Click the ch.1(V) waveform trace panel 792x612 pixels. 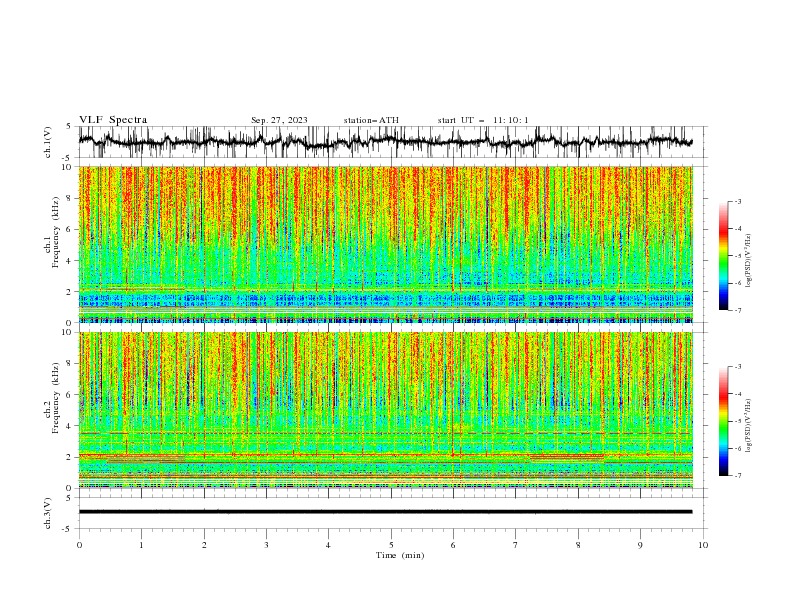click(x=393, y=142)
